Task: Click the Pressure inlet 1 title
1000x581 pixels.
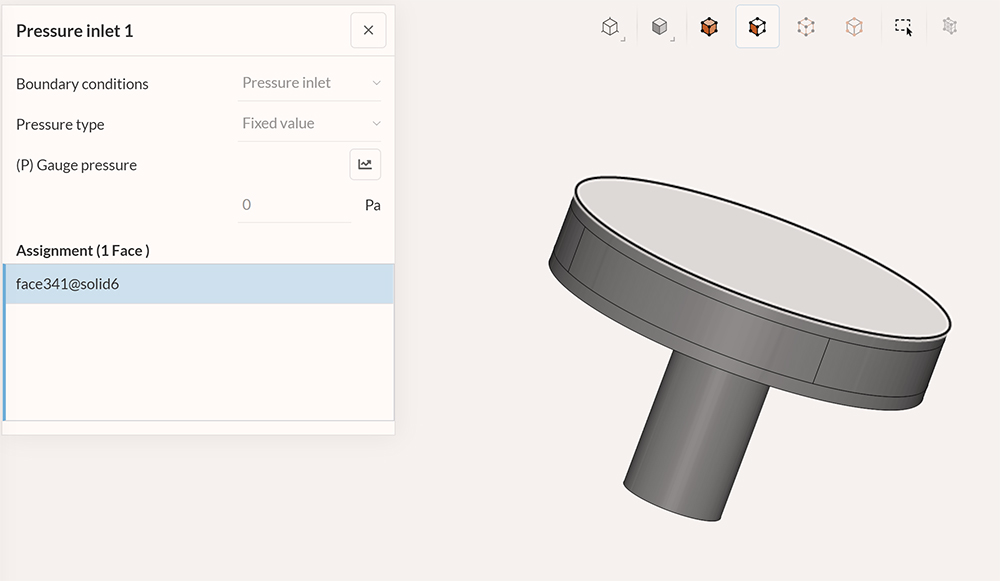Action: pyautogui.click(x=75, y=31)
